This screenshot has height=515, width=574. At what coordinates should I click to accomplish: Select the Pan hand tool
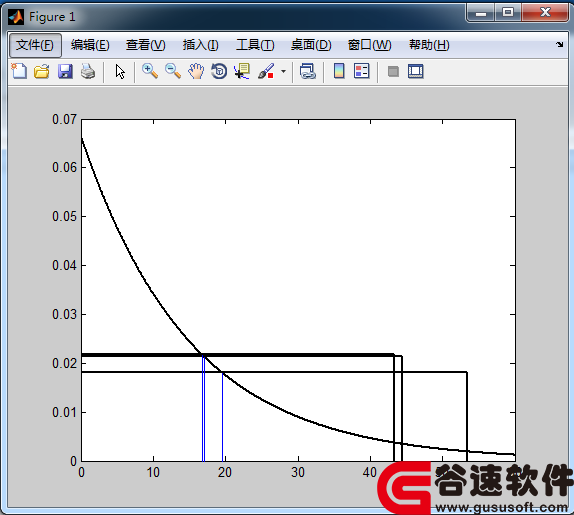pos(196,71)
